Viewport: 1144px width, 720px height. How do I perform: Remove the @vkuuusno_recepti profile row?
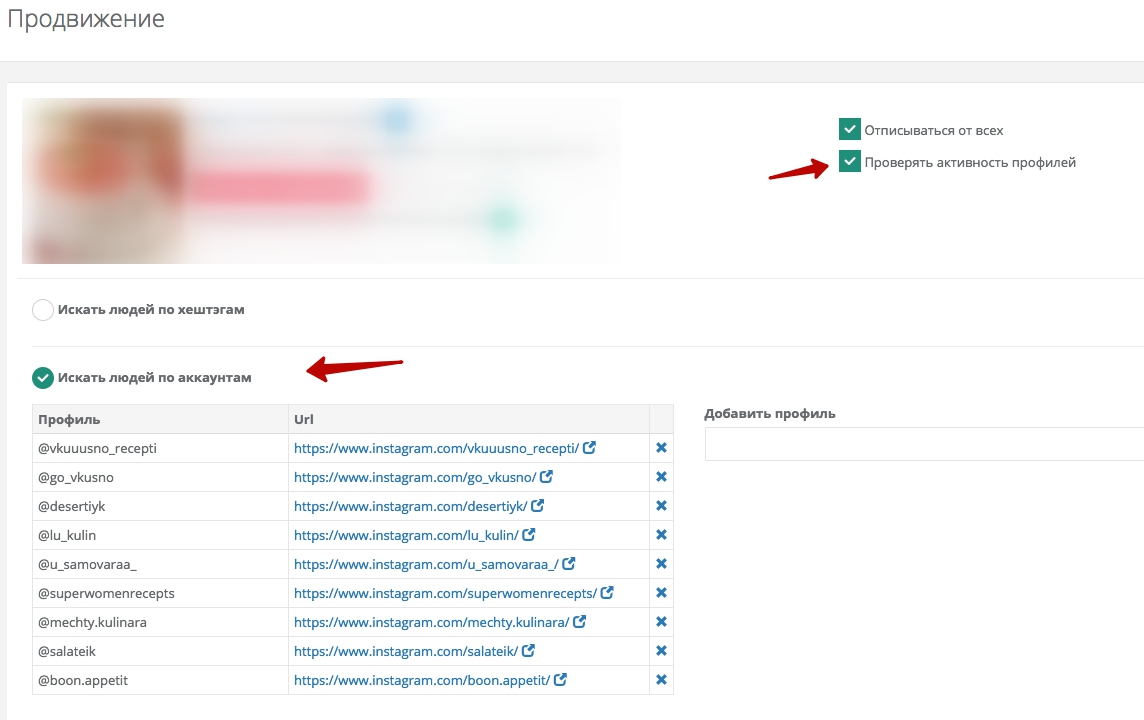pyautogui.click(x=661, y=448)
